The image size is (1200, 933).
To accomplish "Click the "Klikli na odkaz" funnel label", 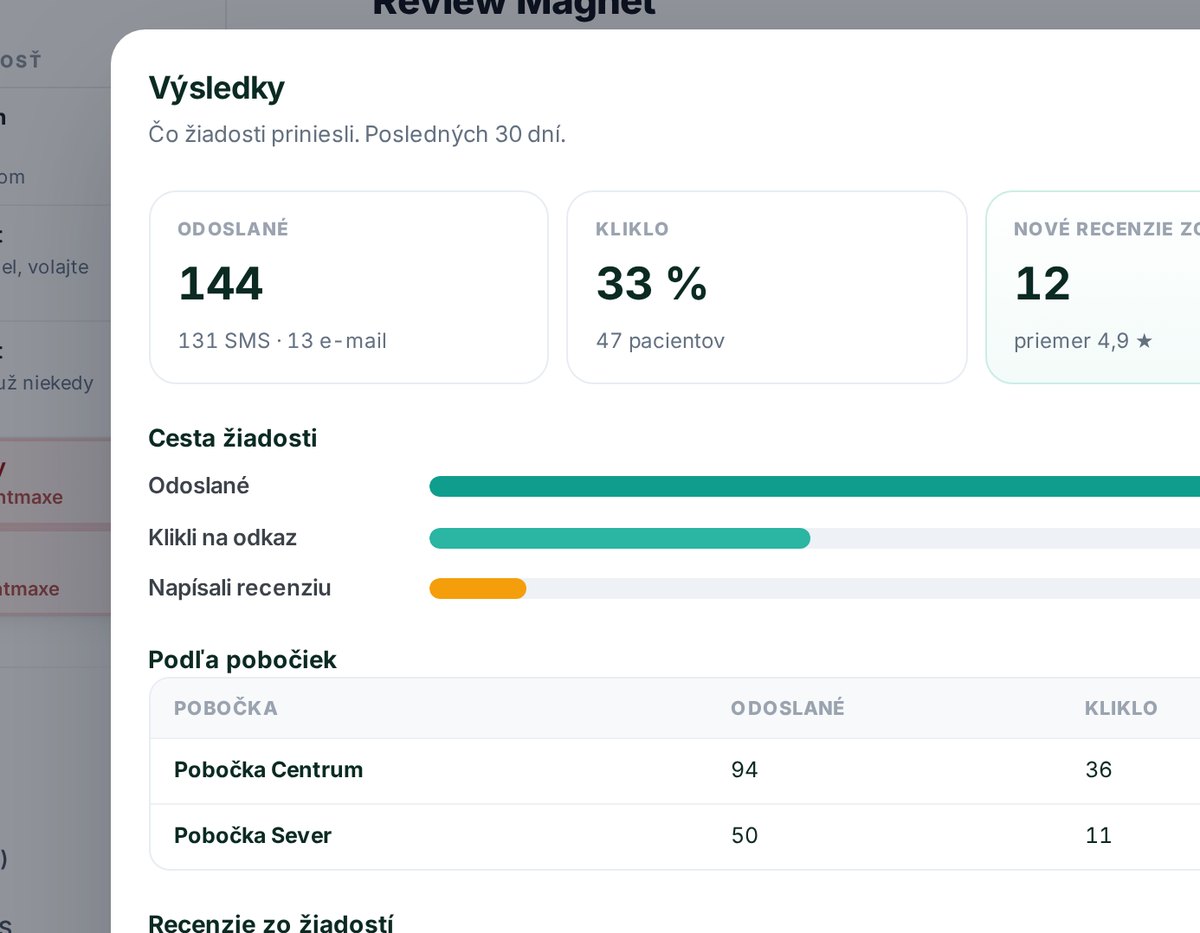I will 222,538.
